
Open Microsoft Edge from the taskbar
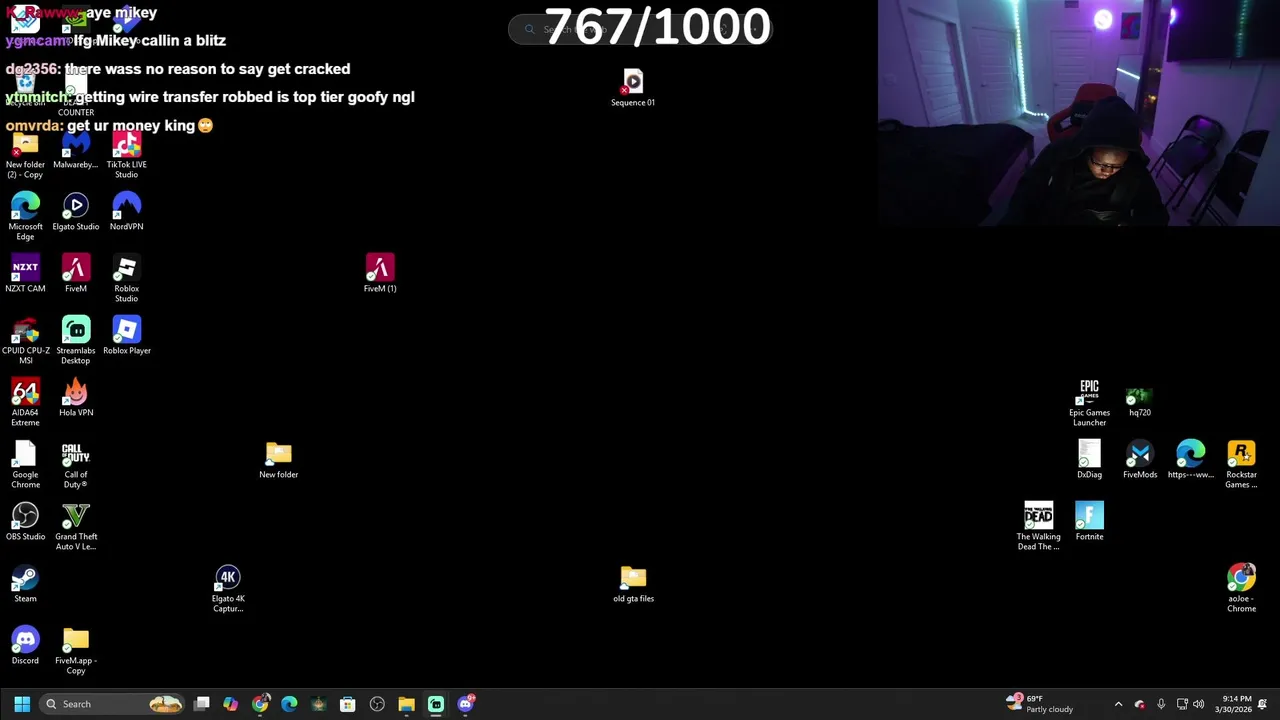[x=289, y=704]
